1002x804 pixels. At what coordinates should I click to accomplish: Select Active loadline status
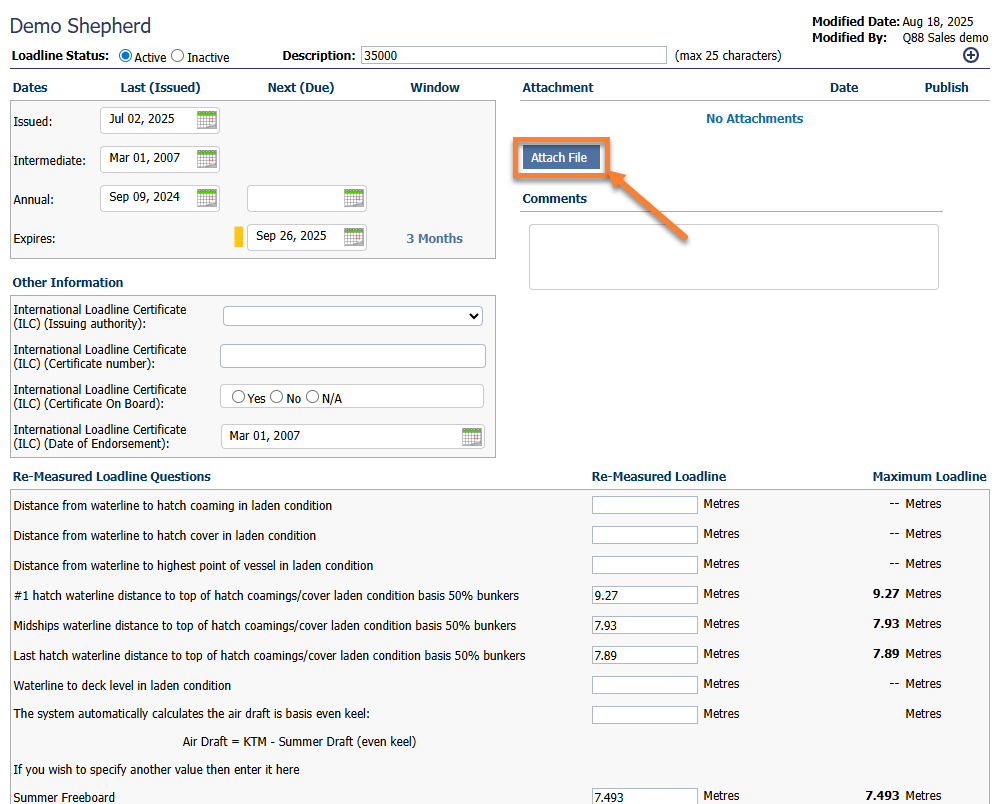(126, 56)
